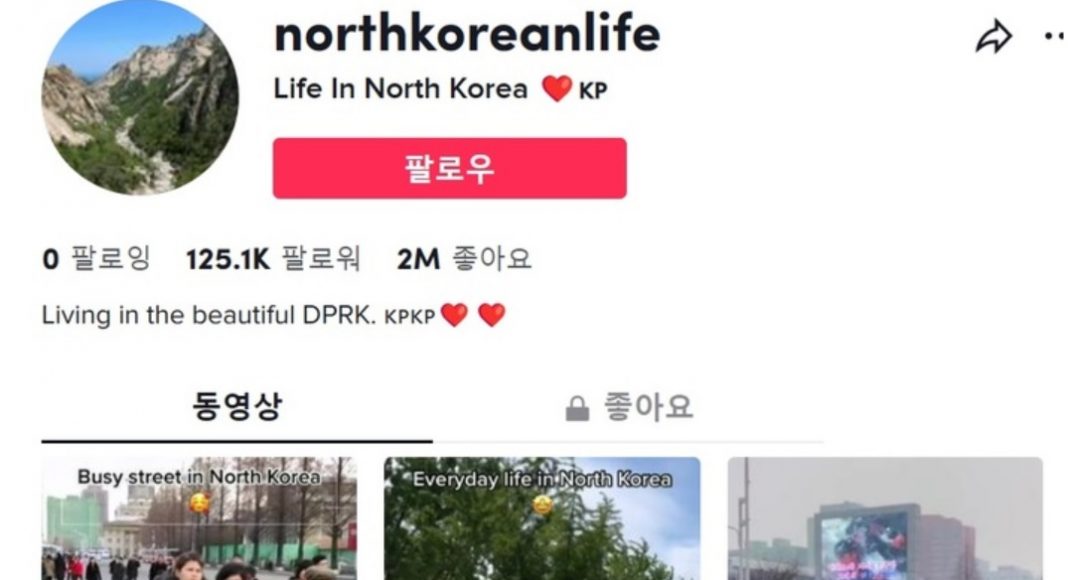The width and height of the screenshot is (1068, 580).
Task: Click the emoji on Busy street video
Action: pos(199,502)
